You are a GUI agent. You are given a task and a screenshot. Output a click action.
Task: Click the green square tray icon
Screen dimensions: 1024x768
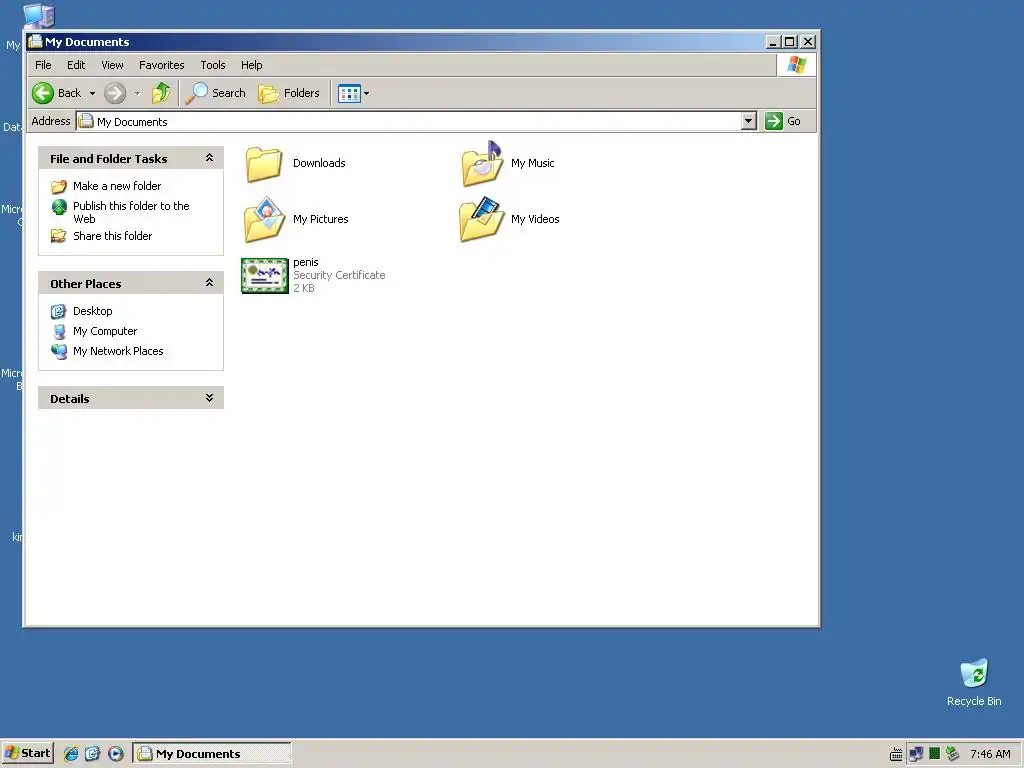[935, 754]
